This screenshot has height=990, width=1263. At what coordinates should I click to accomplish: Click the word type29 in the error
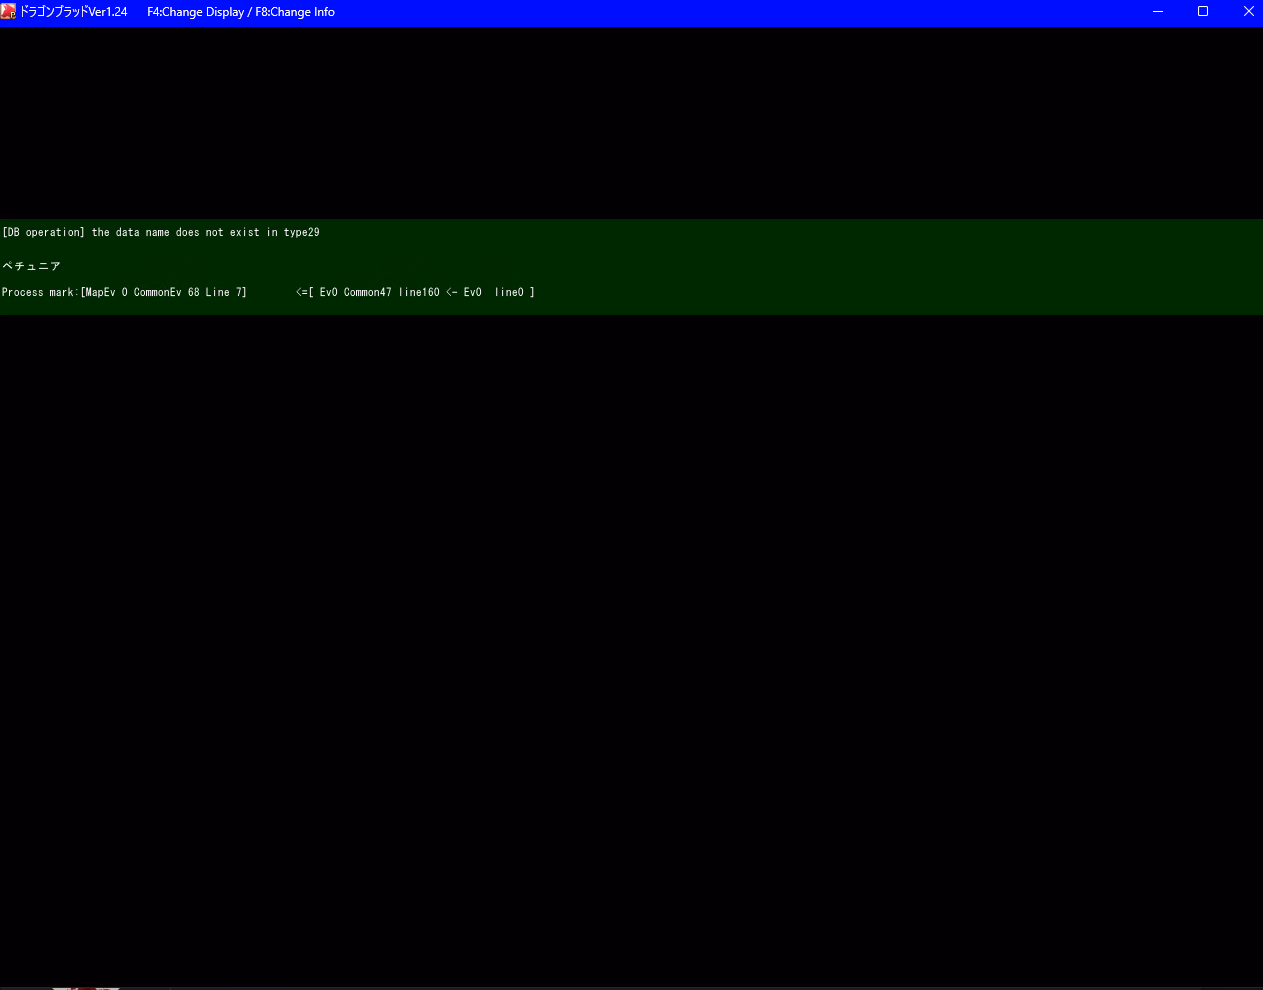click(301, 232)
